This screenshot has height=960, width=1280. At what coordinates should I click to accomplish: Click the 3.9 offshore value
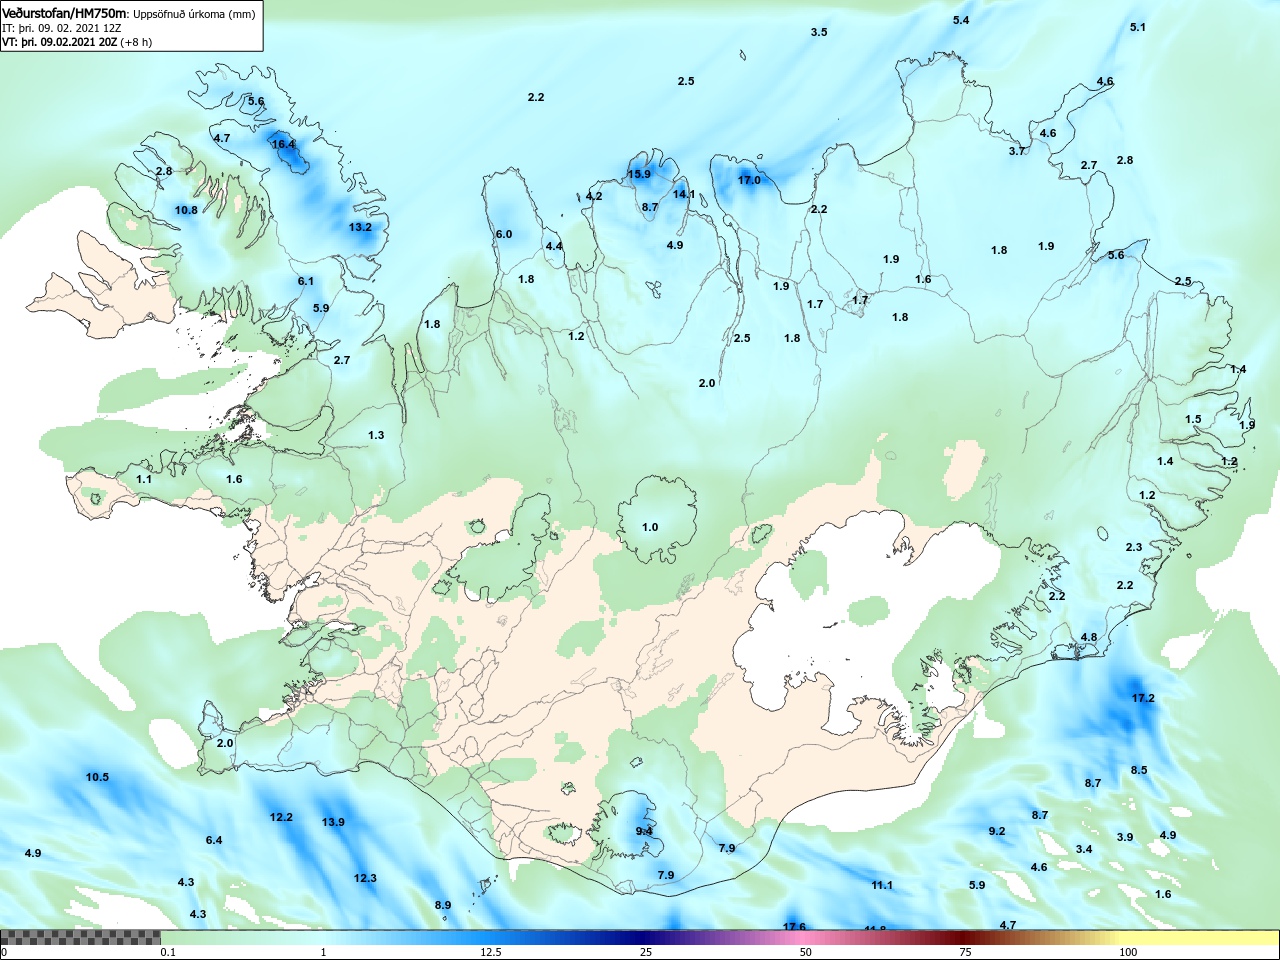tap(1125, 837)
